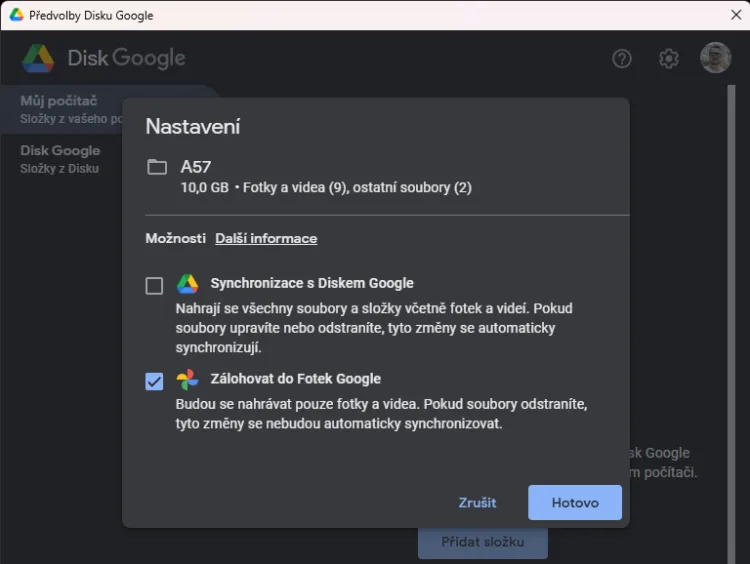Click the Zrušit button
The height and width of the screenshot is (564, 750).
tap(477, 503)
